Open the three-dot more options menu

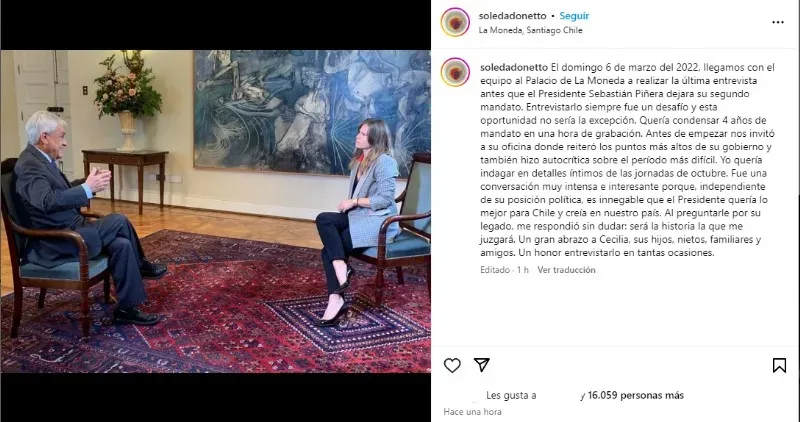tap(778, 22)
